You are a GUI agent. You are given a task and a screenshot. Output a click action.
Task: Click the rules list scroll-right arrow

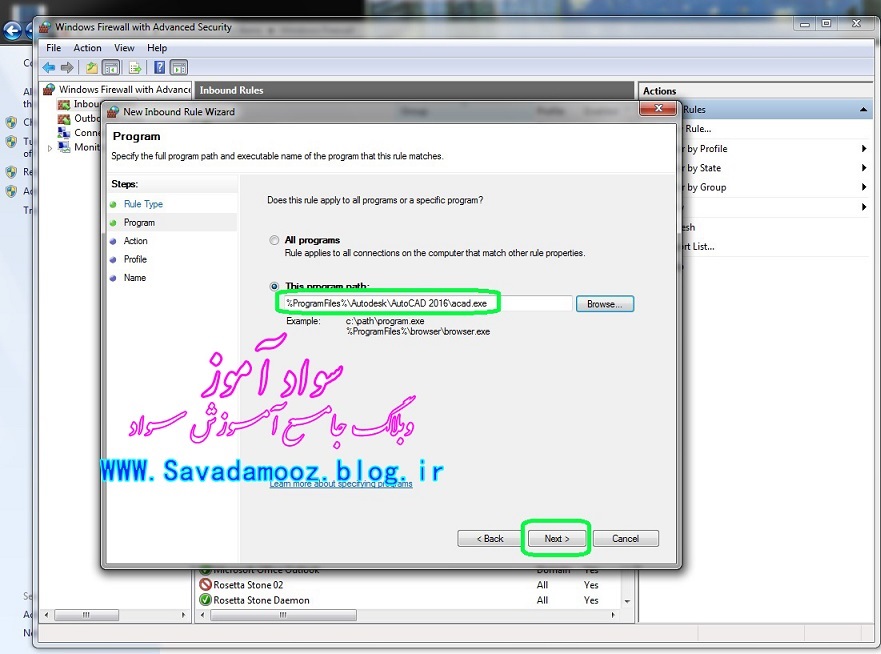(x=613, y=615)
